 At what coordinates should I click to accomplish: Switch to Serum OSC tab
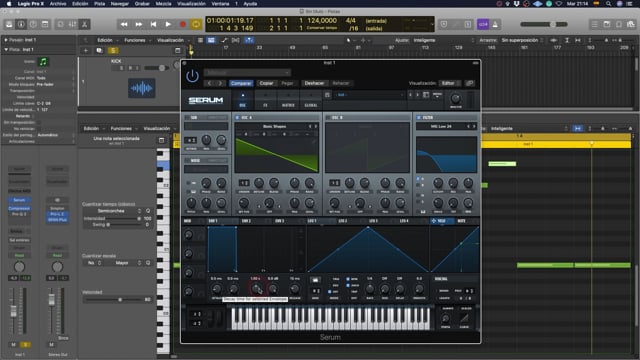point(243,100)
